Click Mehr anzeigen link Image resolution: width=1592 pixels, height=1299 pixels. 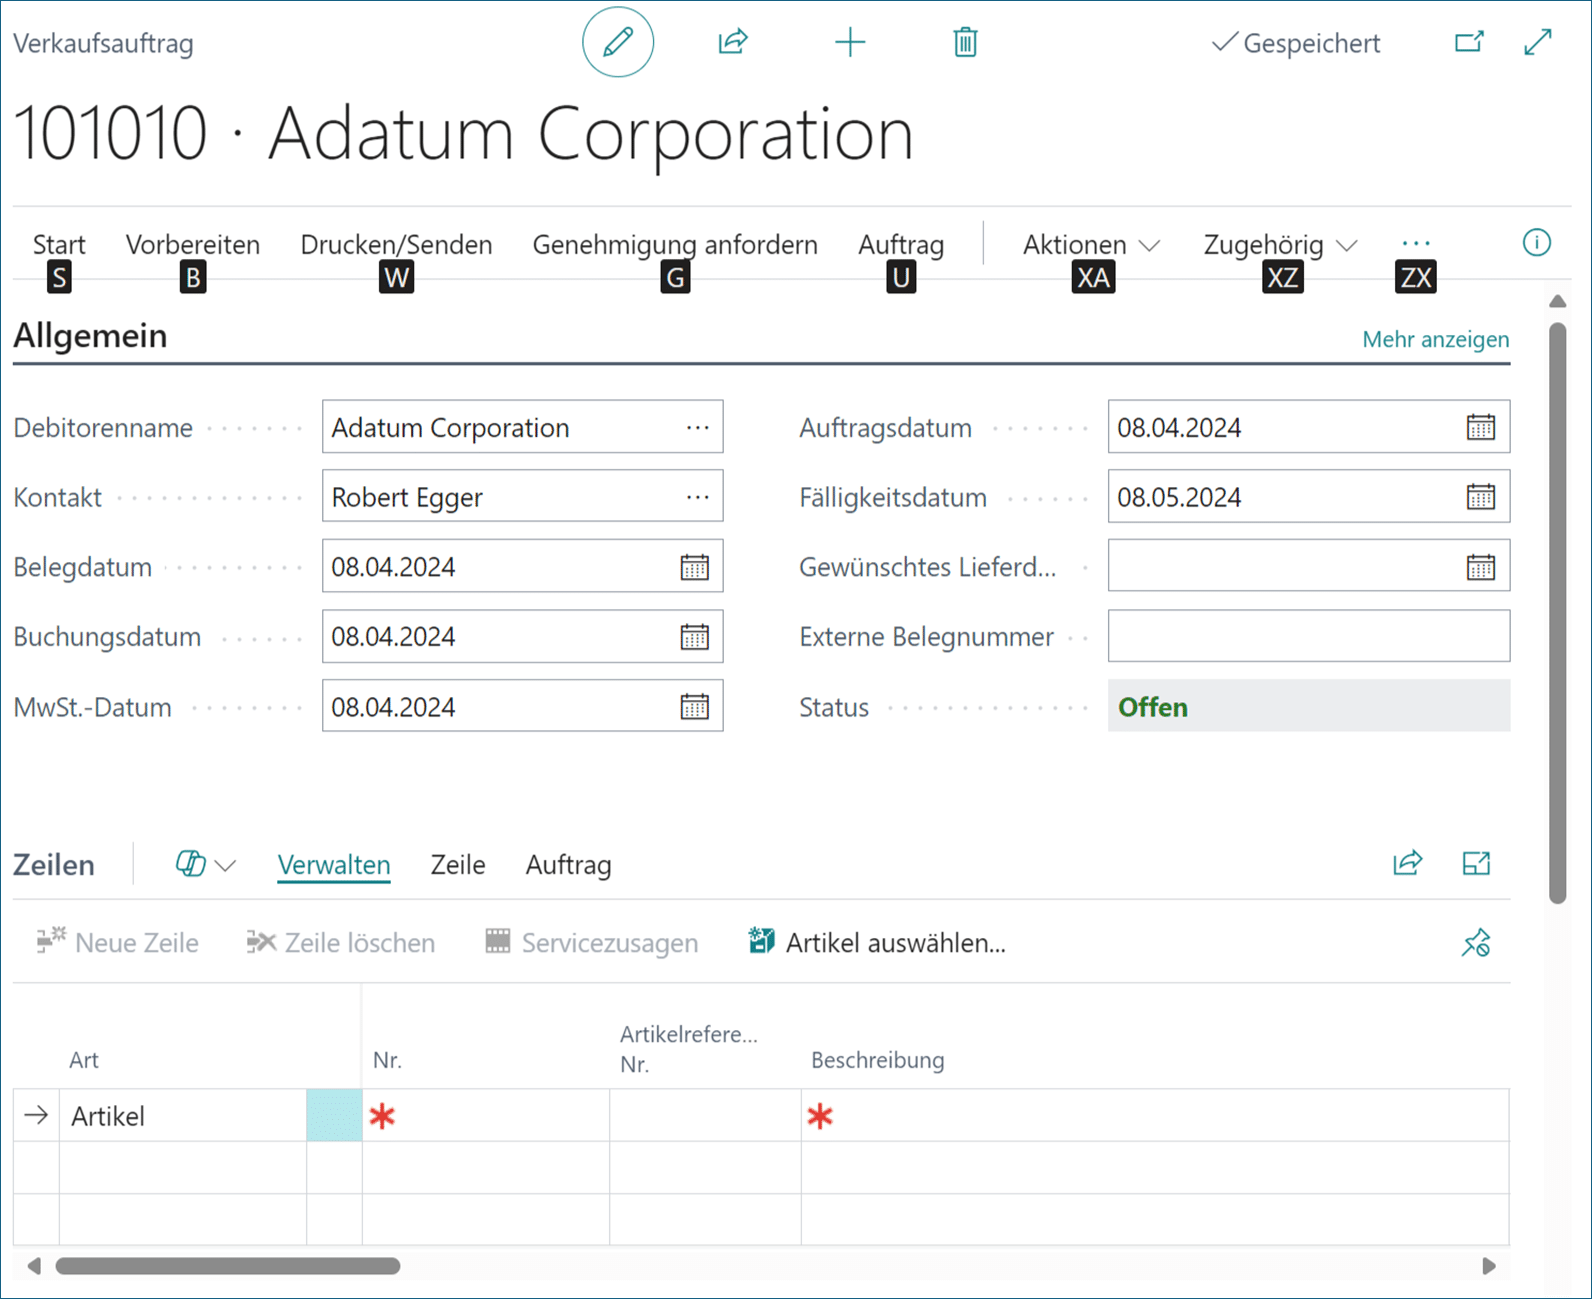click(1435, 340)
